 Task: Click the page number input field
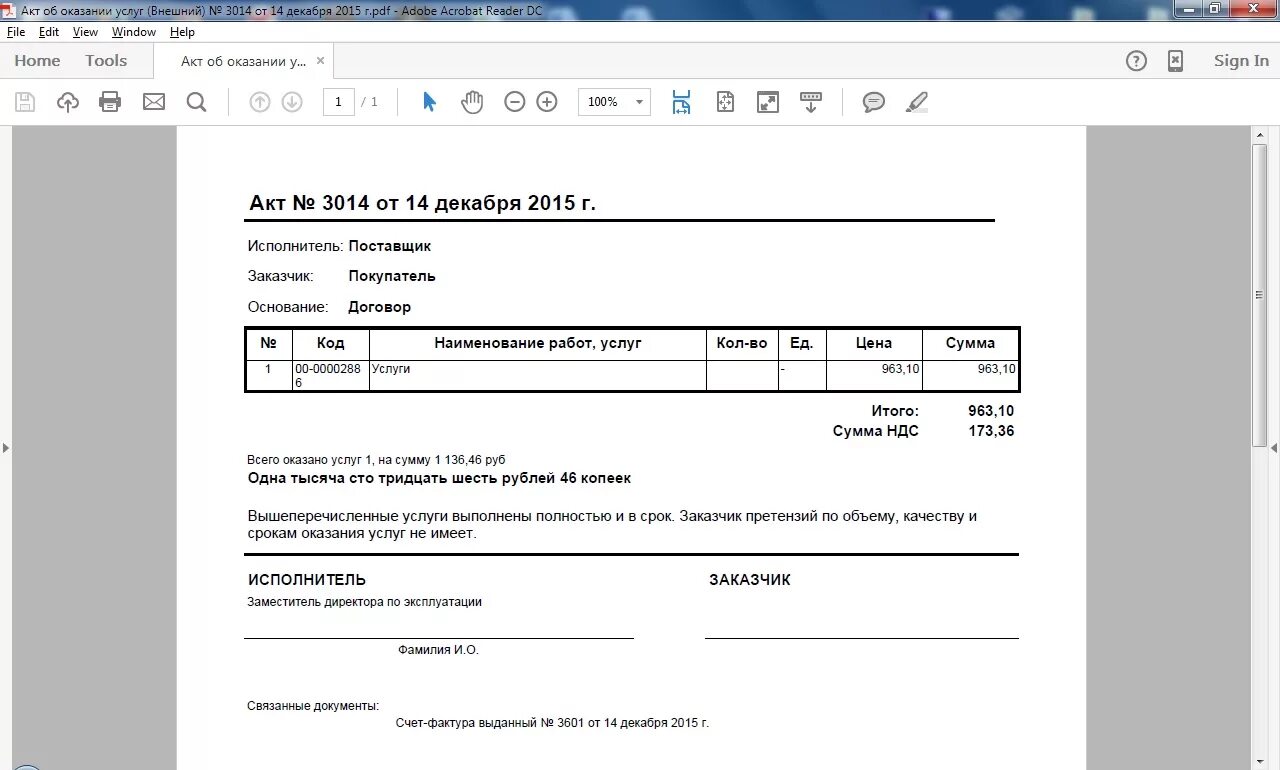point(339,102)
